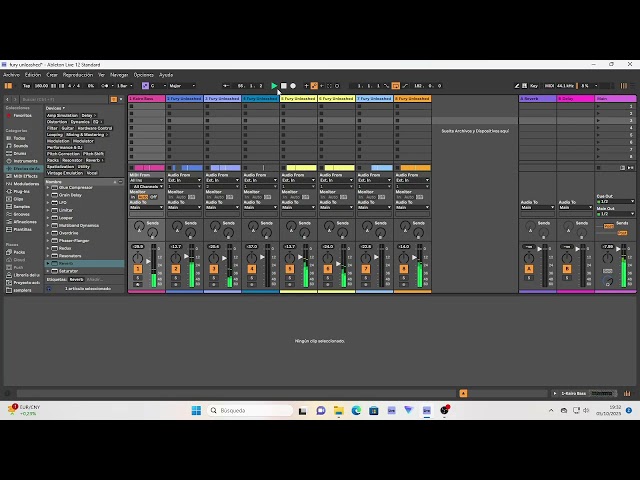
Task: Click the browser search field
Action: click(x=64, y=99)
